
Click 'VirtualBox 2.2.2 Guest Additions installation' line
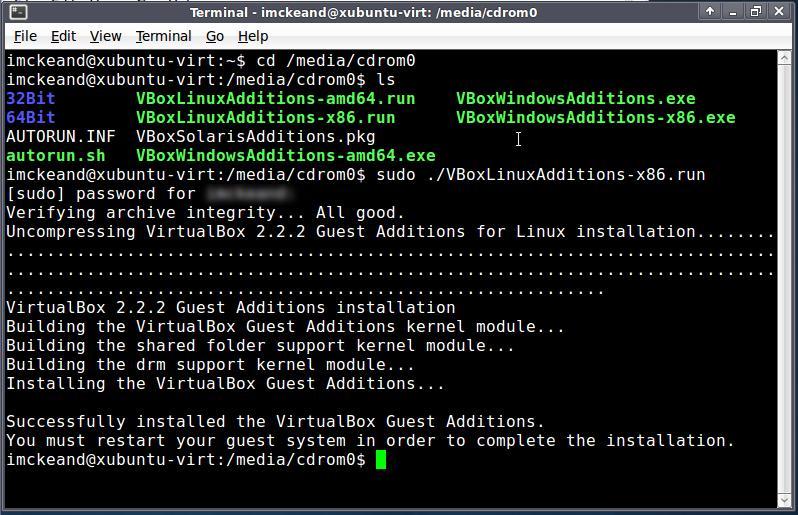(x=231, y=307)
